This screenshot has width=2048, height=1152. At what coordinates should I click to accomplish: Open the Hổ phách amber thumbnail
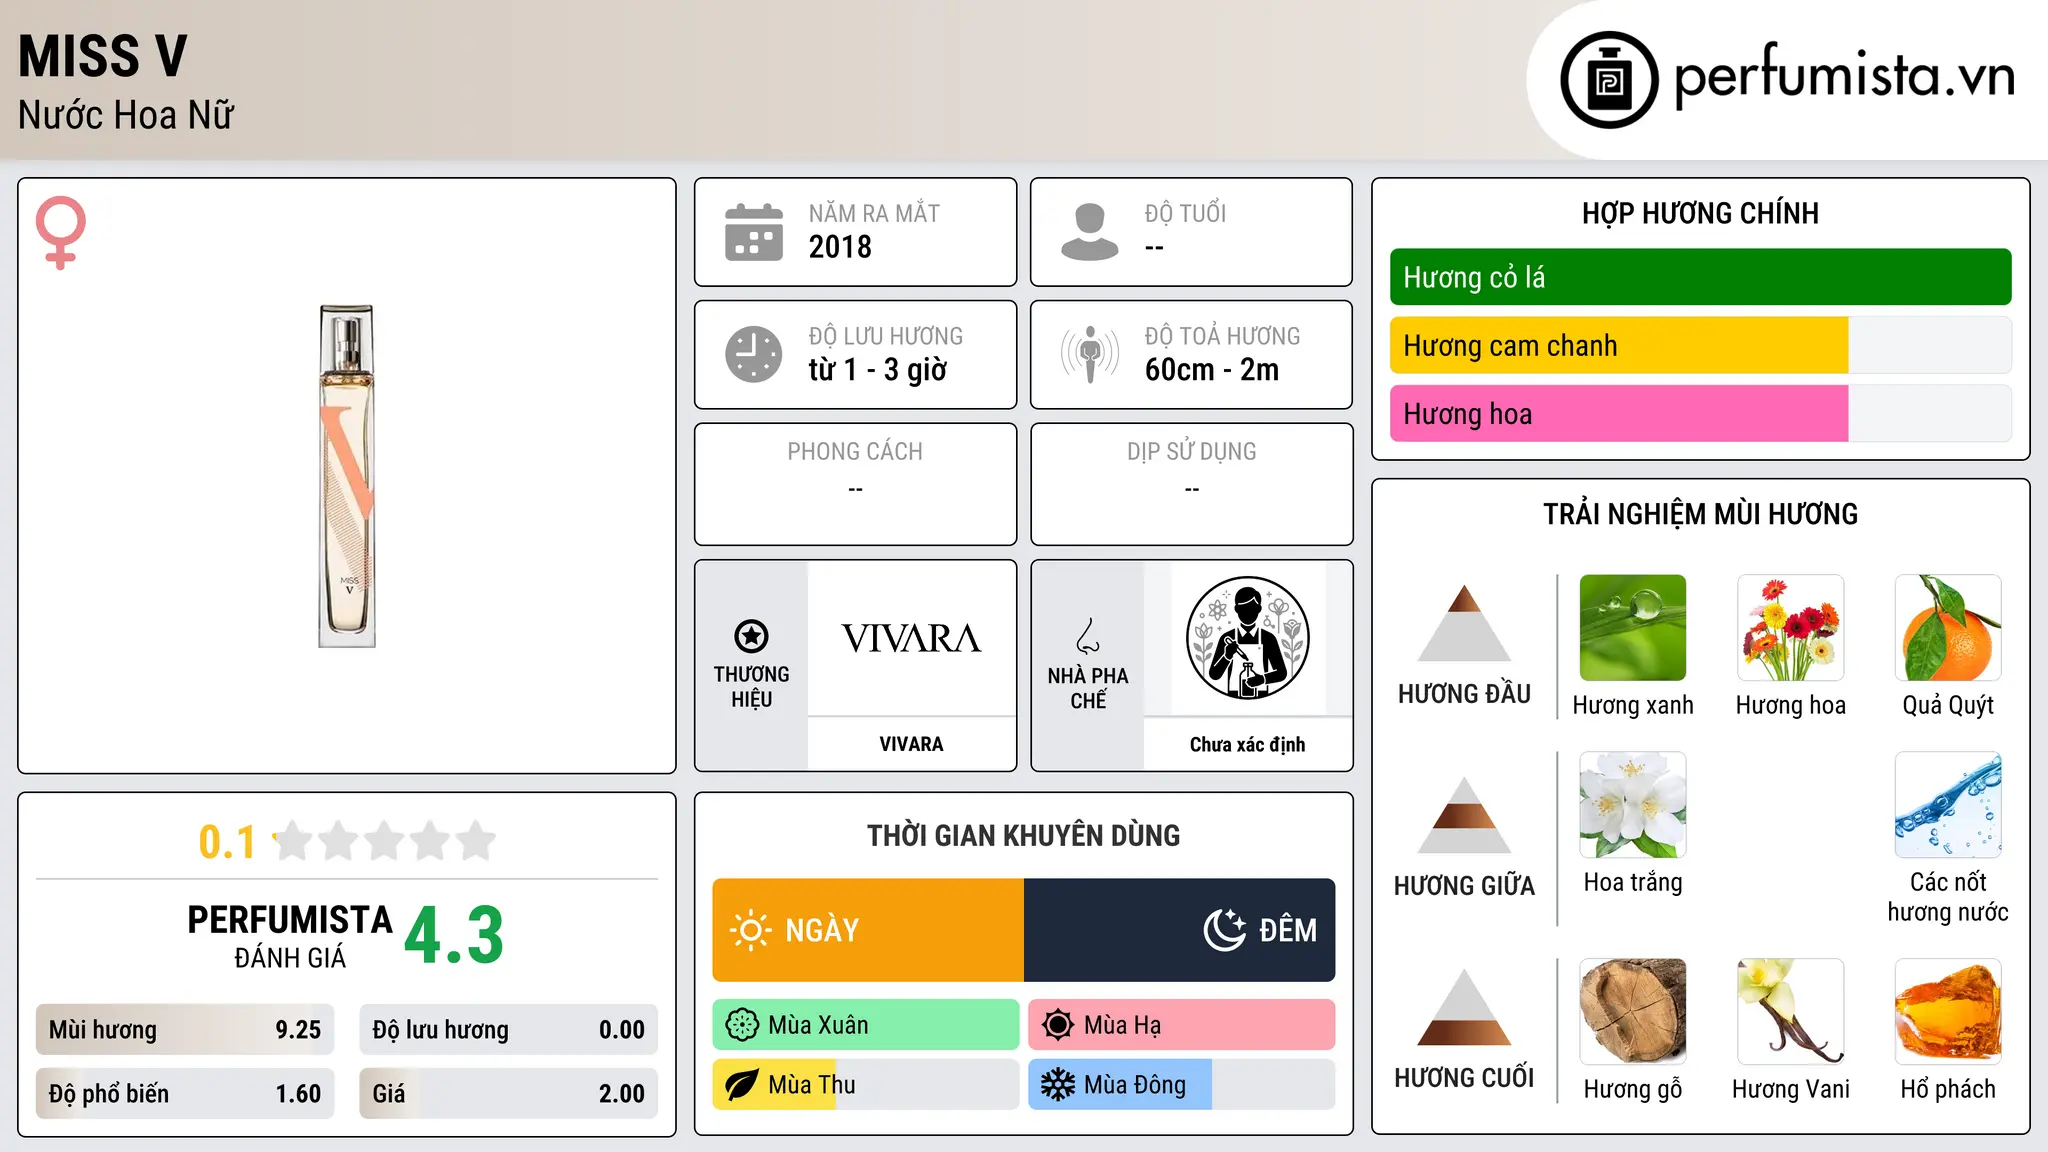tap(1948, 1012)
